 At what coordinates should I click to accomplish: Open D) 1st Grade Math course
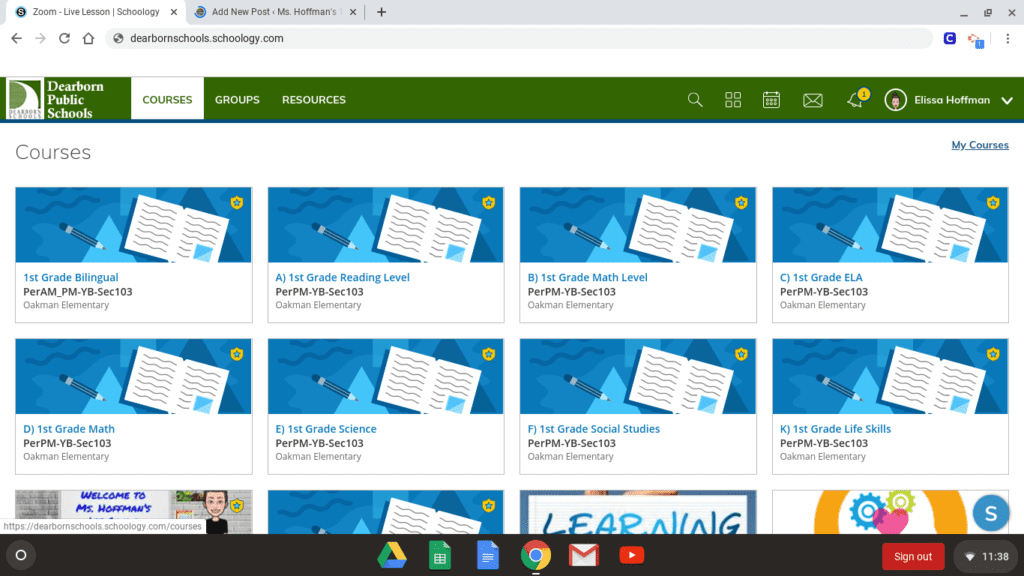[x=69, y=429]
